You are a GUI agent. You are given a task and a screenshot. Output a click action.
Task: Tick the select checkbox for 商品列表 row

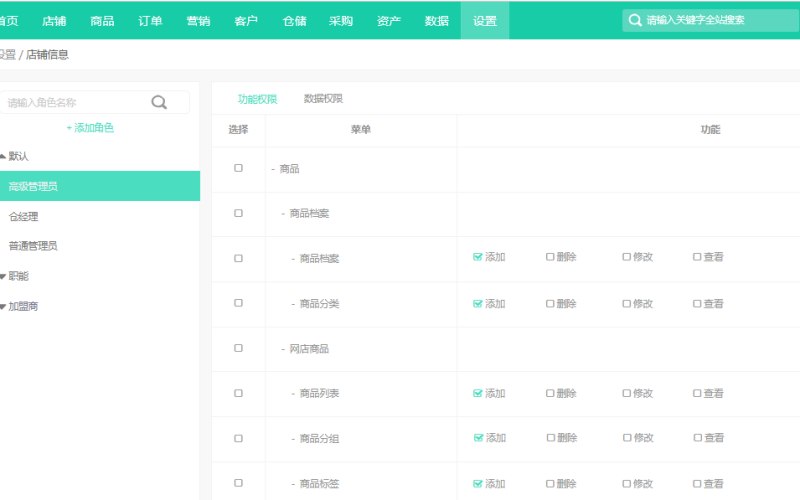238,393
